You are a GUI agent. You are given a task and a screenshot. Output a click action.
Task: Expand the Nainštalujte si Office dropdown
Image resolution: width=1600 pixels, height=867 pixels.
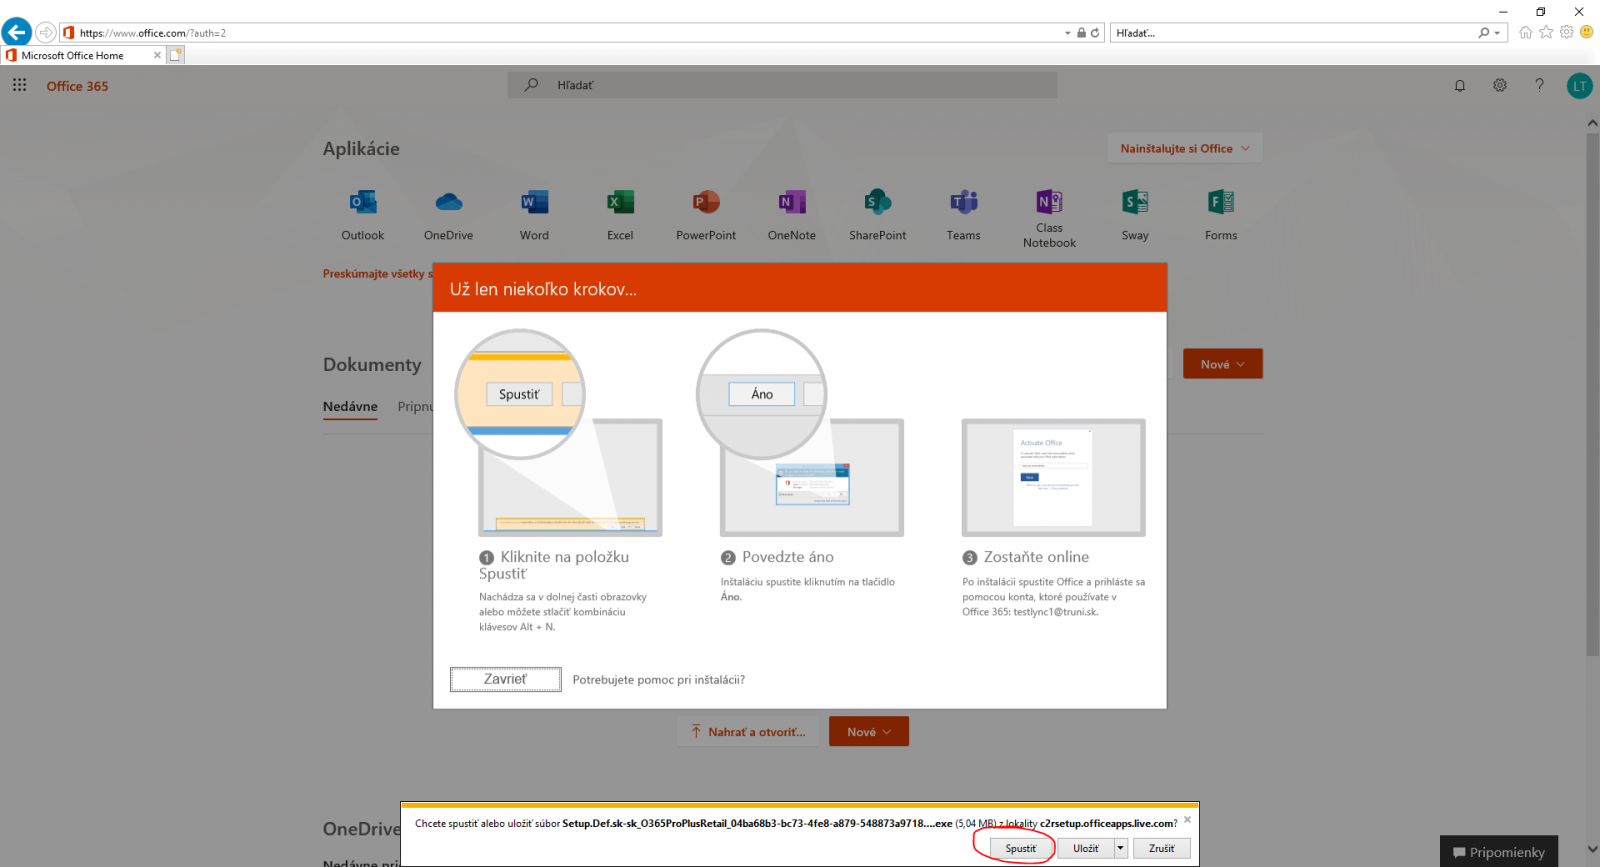point(1185,148)
